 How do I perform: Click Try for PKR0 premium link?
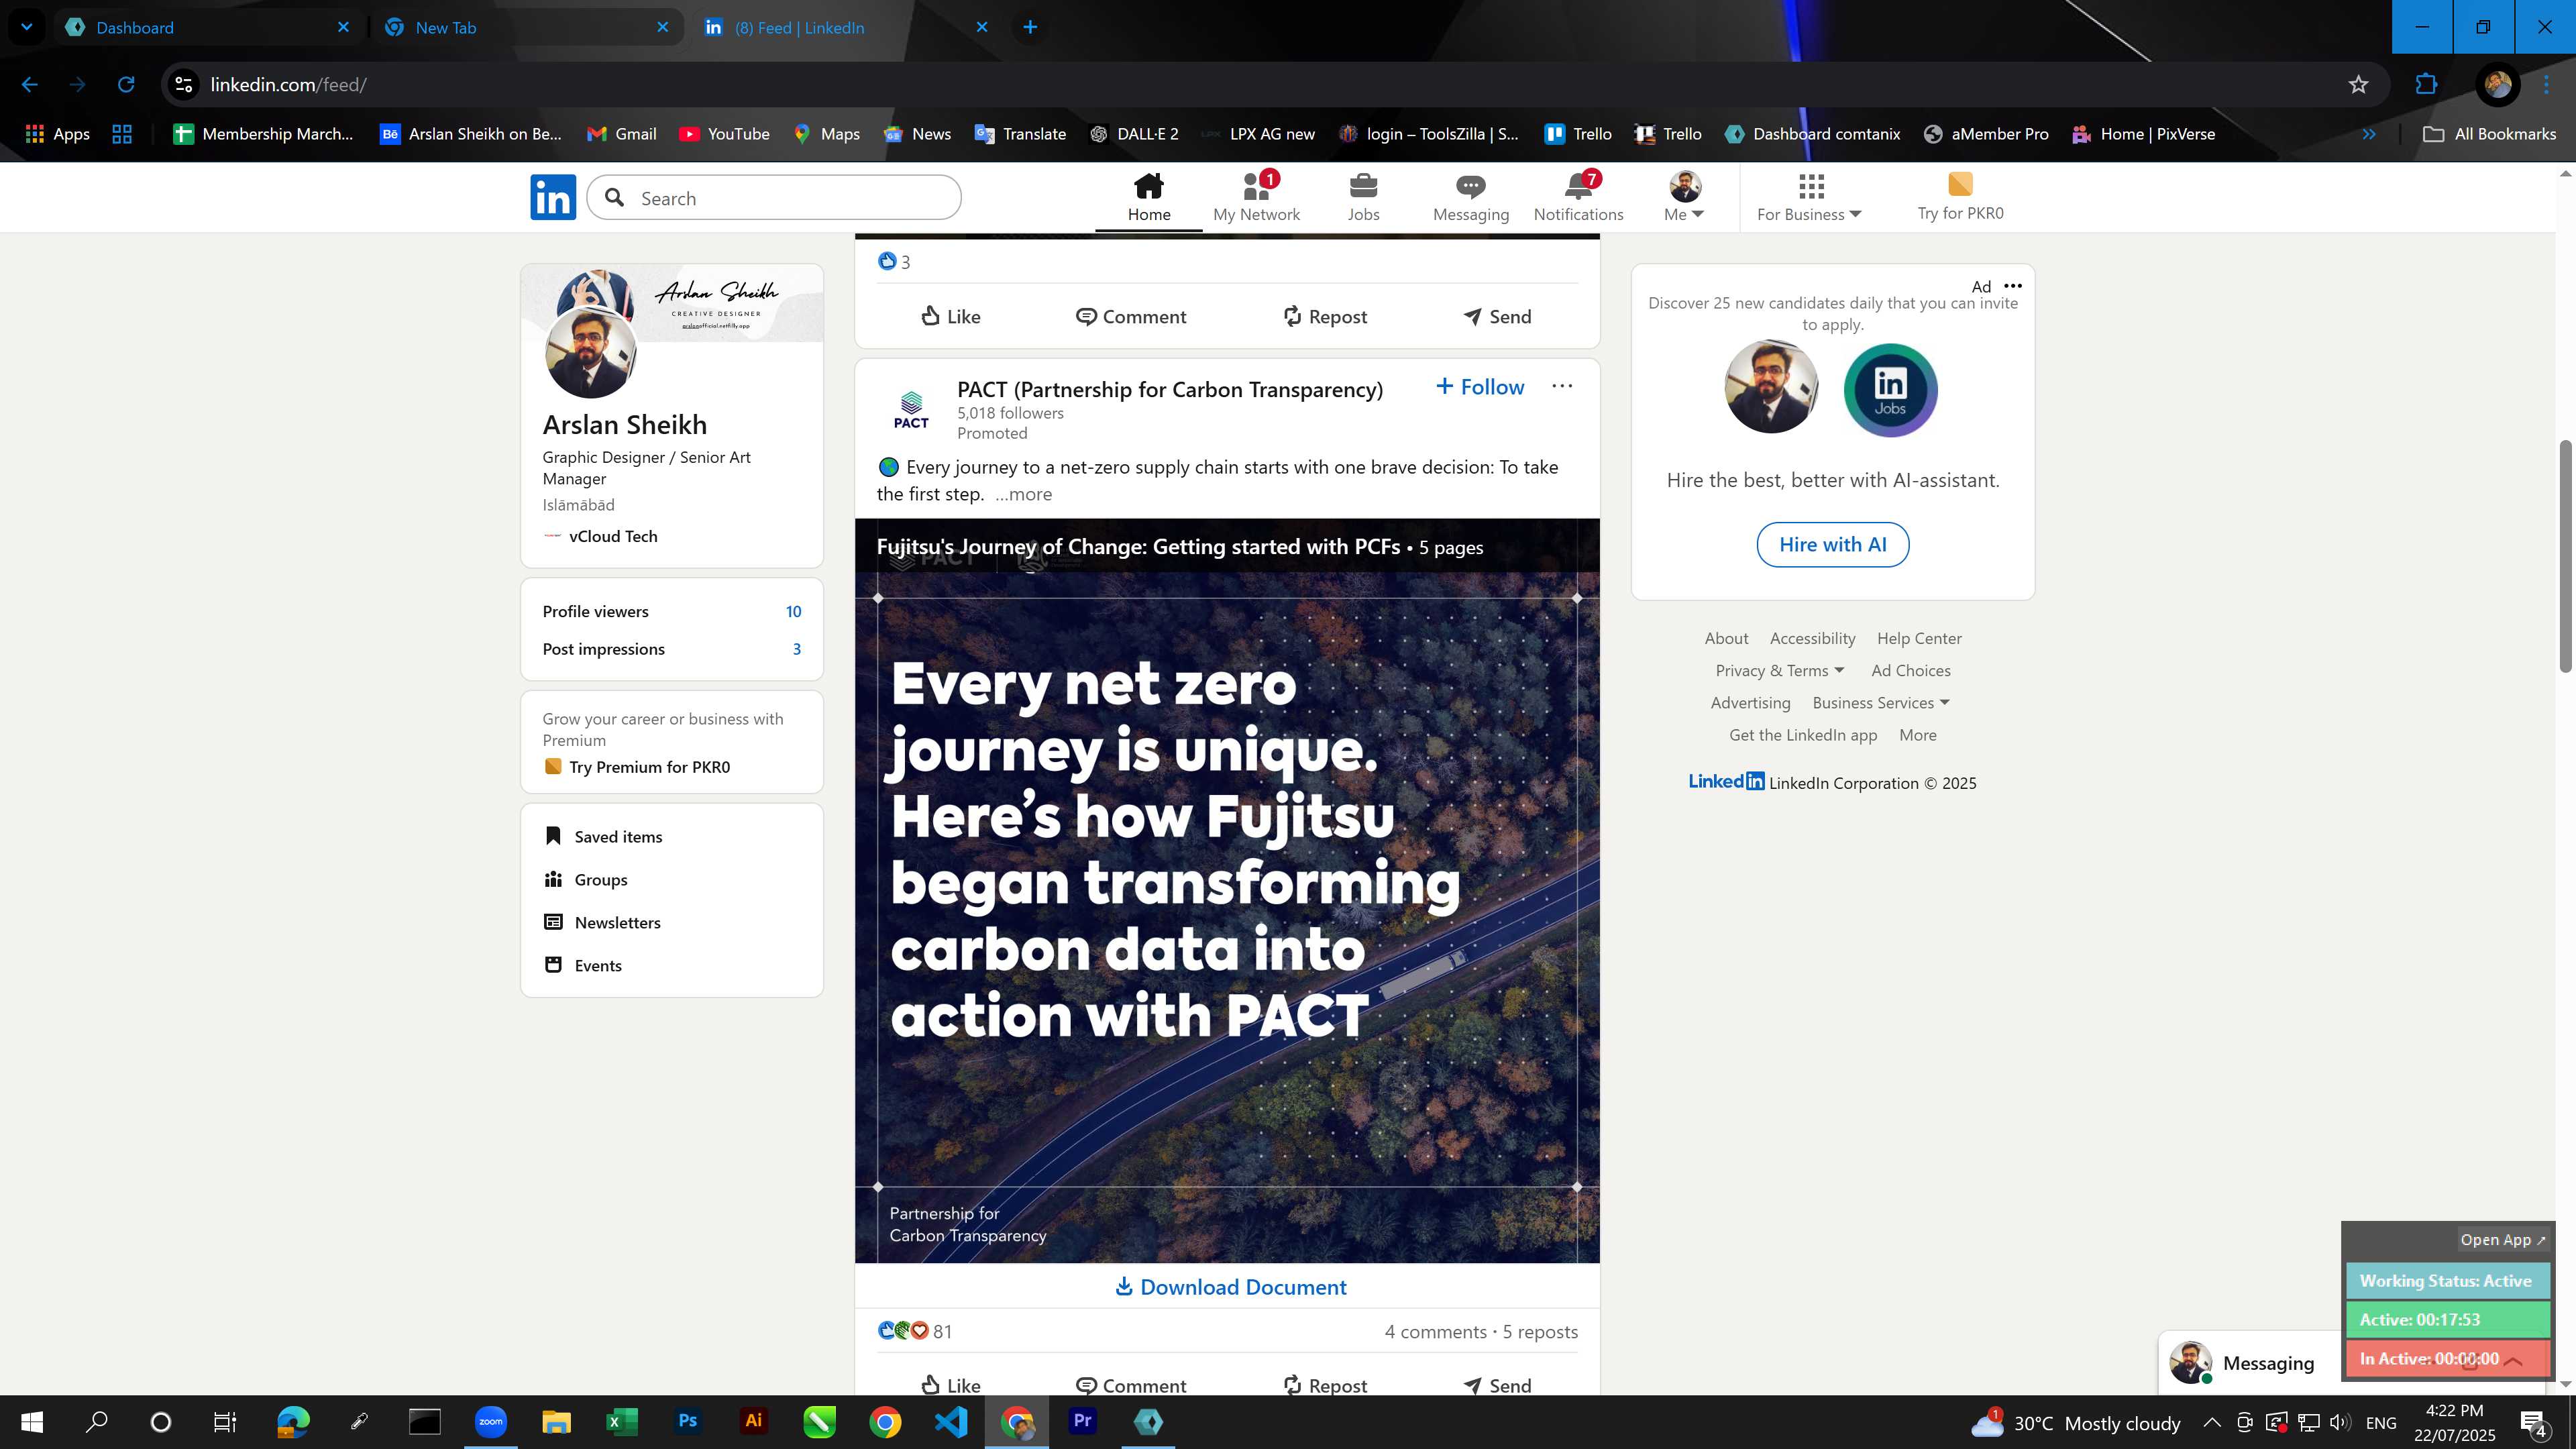[x=1960, y=197]
